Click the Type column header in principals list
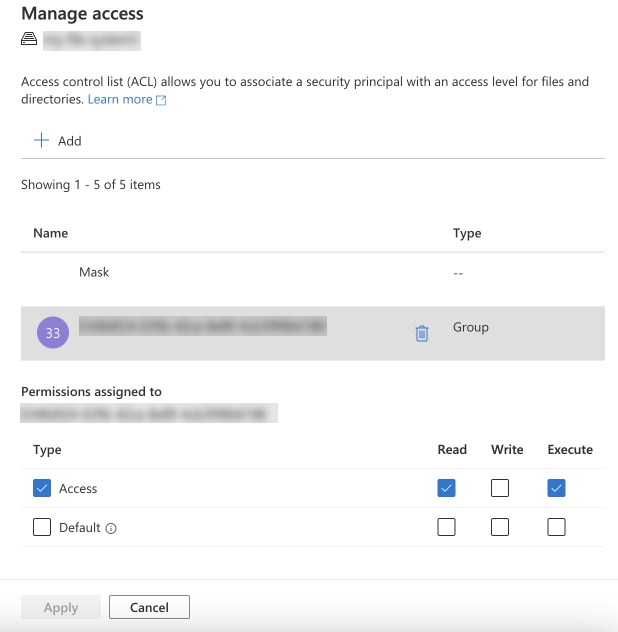 click(x=467, y=233)
